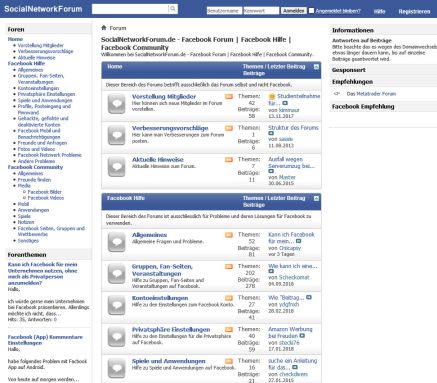Viewport: 437px width, 383px height.
Task: Select Media in sidebar tree
Action: 24,186
